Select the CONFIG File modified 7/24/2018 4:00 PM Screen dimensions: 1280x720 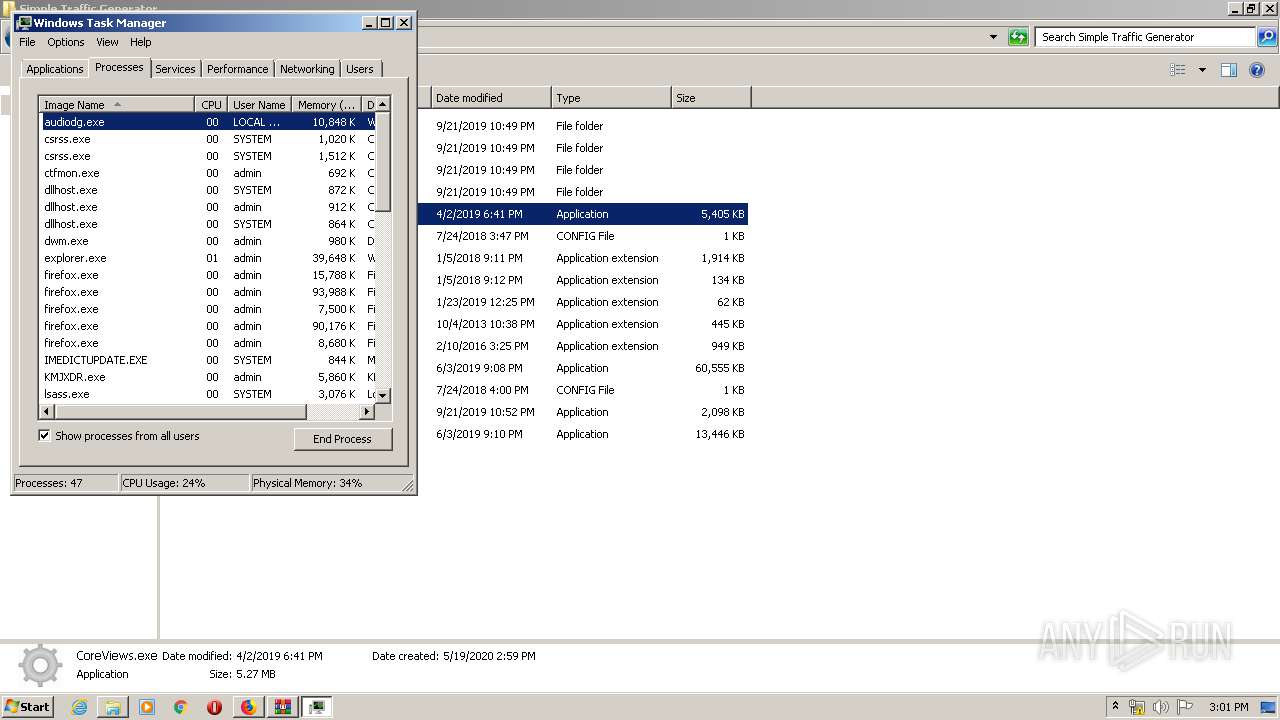(x=583, y=390)
